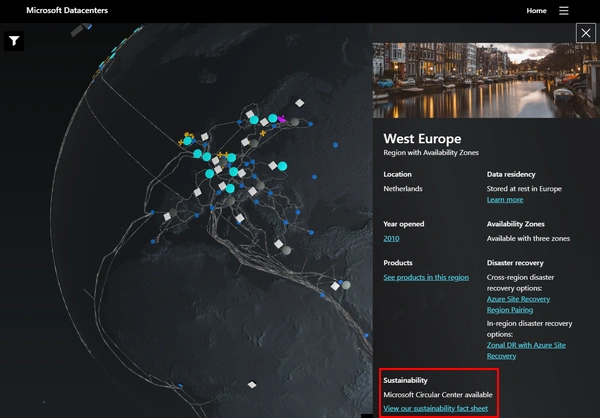This screenshot has width=600, height=418.
Task: Click the Location label
Action: click(x=398, y=174)
